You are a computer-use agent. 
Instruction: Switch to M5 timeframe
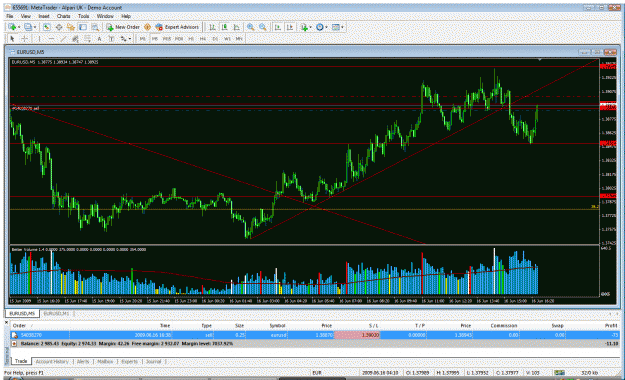[x=155, y=39]
